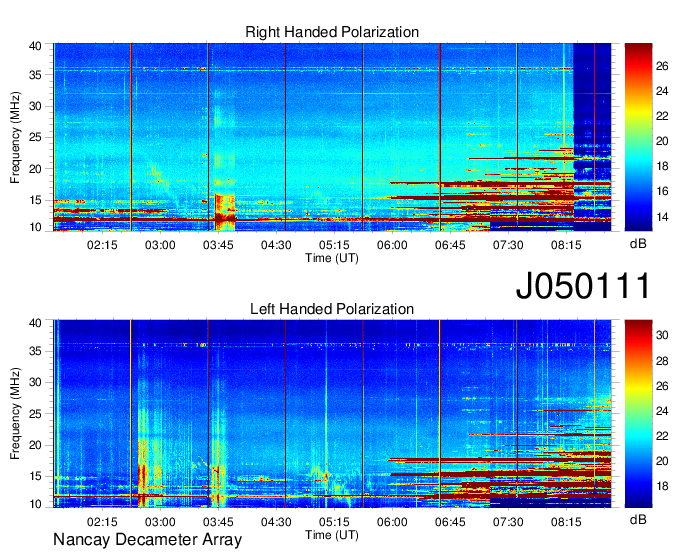Click the top colorbar's dB label
Screen dimensions: 680x552
tap(638, 244)
